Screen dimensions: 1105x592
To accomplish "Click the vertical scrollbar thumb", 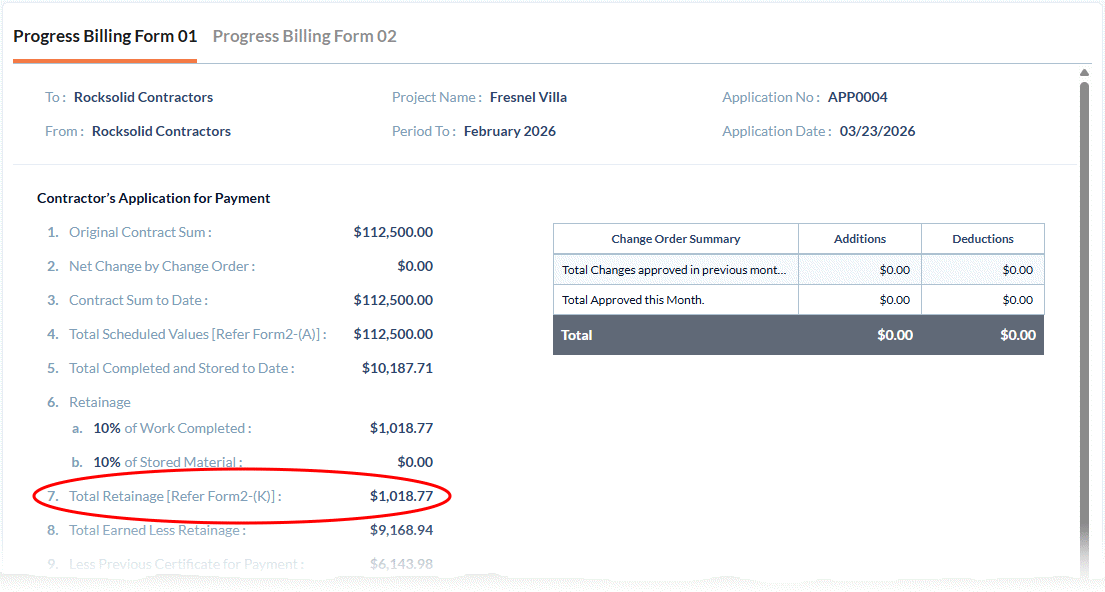I will point(1085,320).
